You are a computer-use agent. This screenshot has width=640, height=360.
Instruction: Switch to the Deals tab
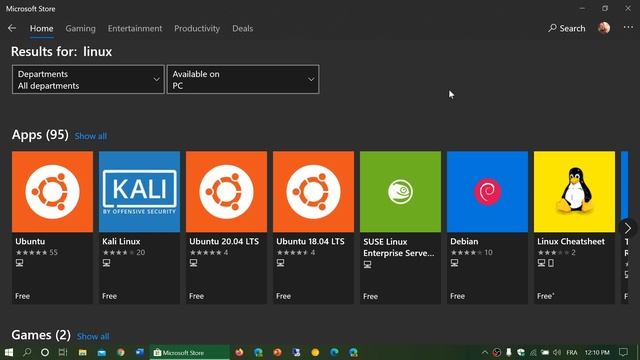tap(242, 29)
